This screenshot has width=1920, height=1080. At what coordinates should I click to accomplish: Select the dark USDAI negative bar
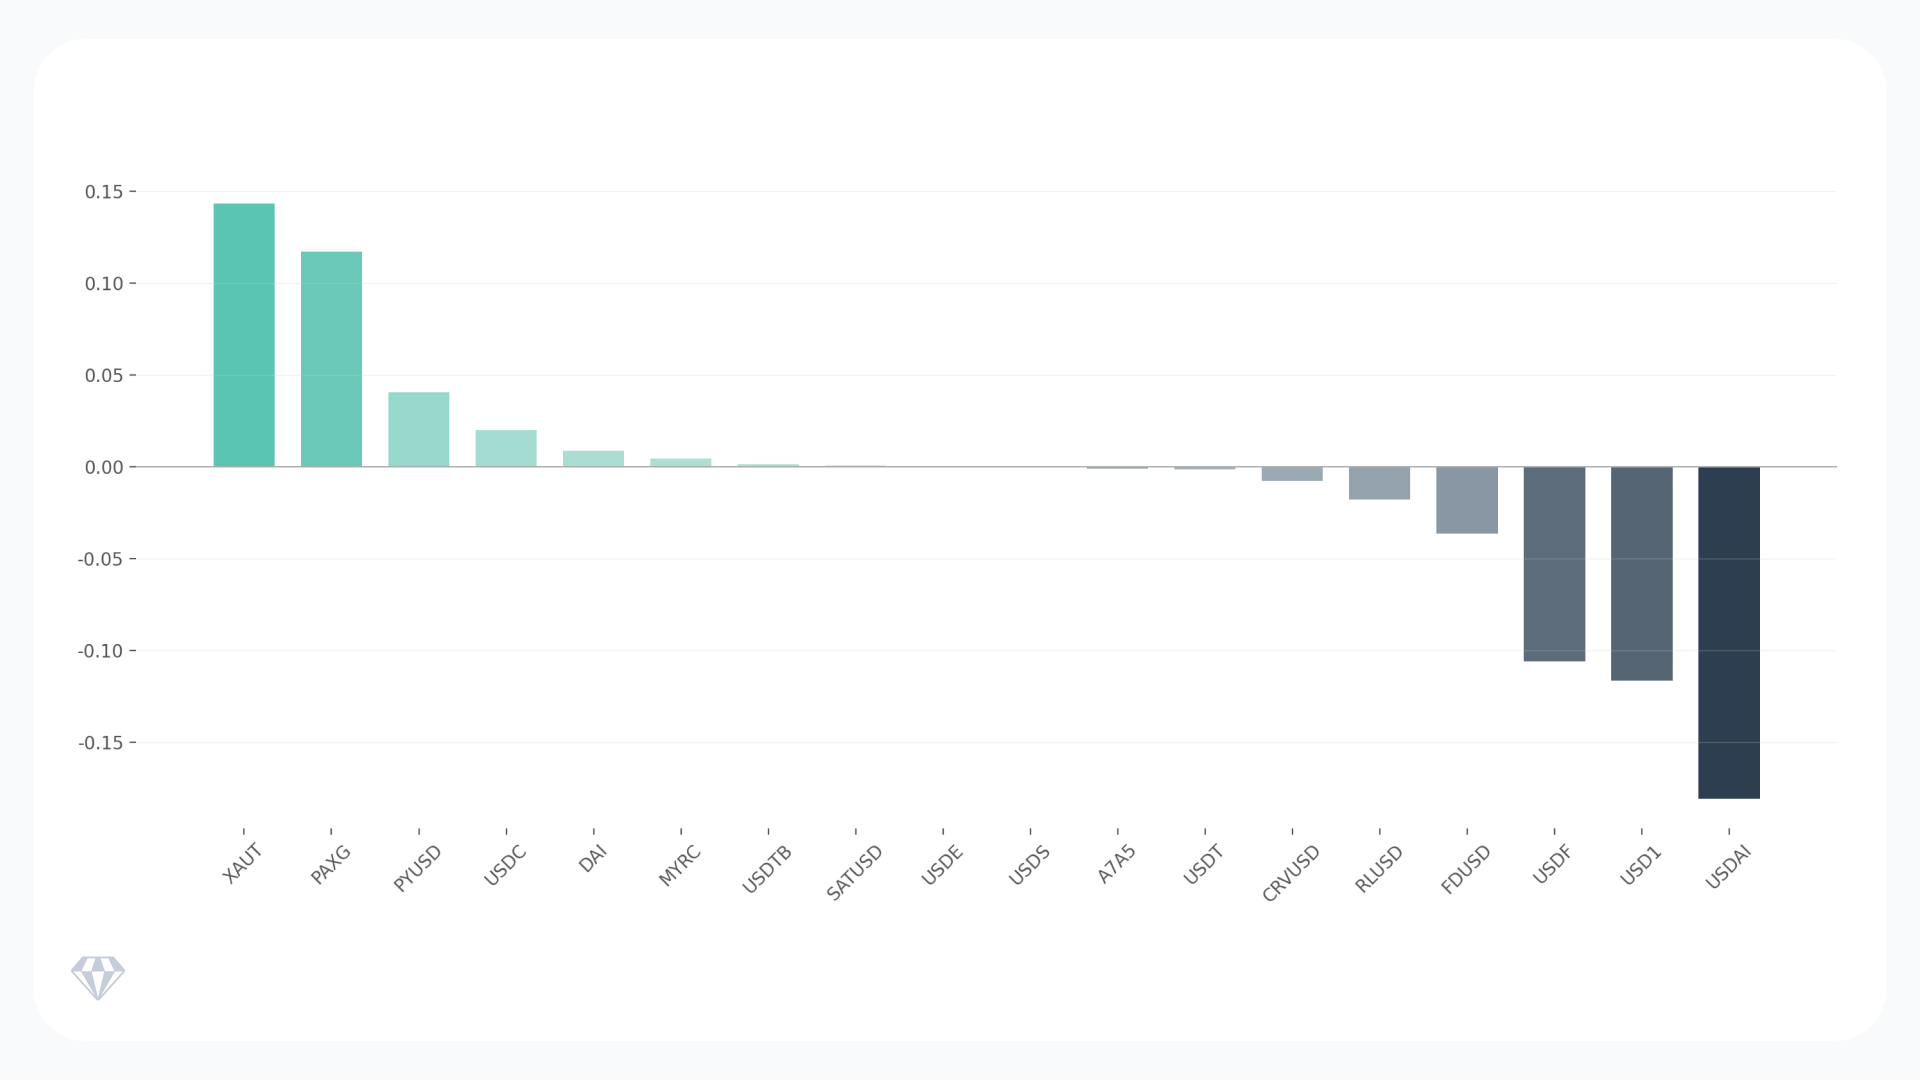(1728, 632)
